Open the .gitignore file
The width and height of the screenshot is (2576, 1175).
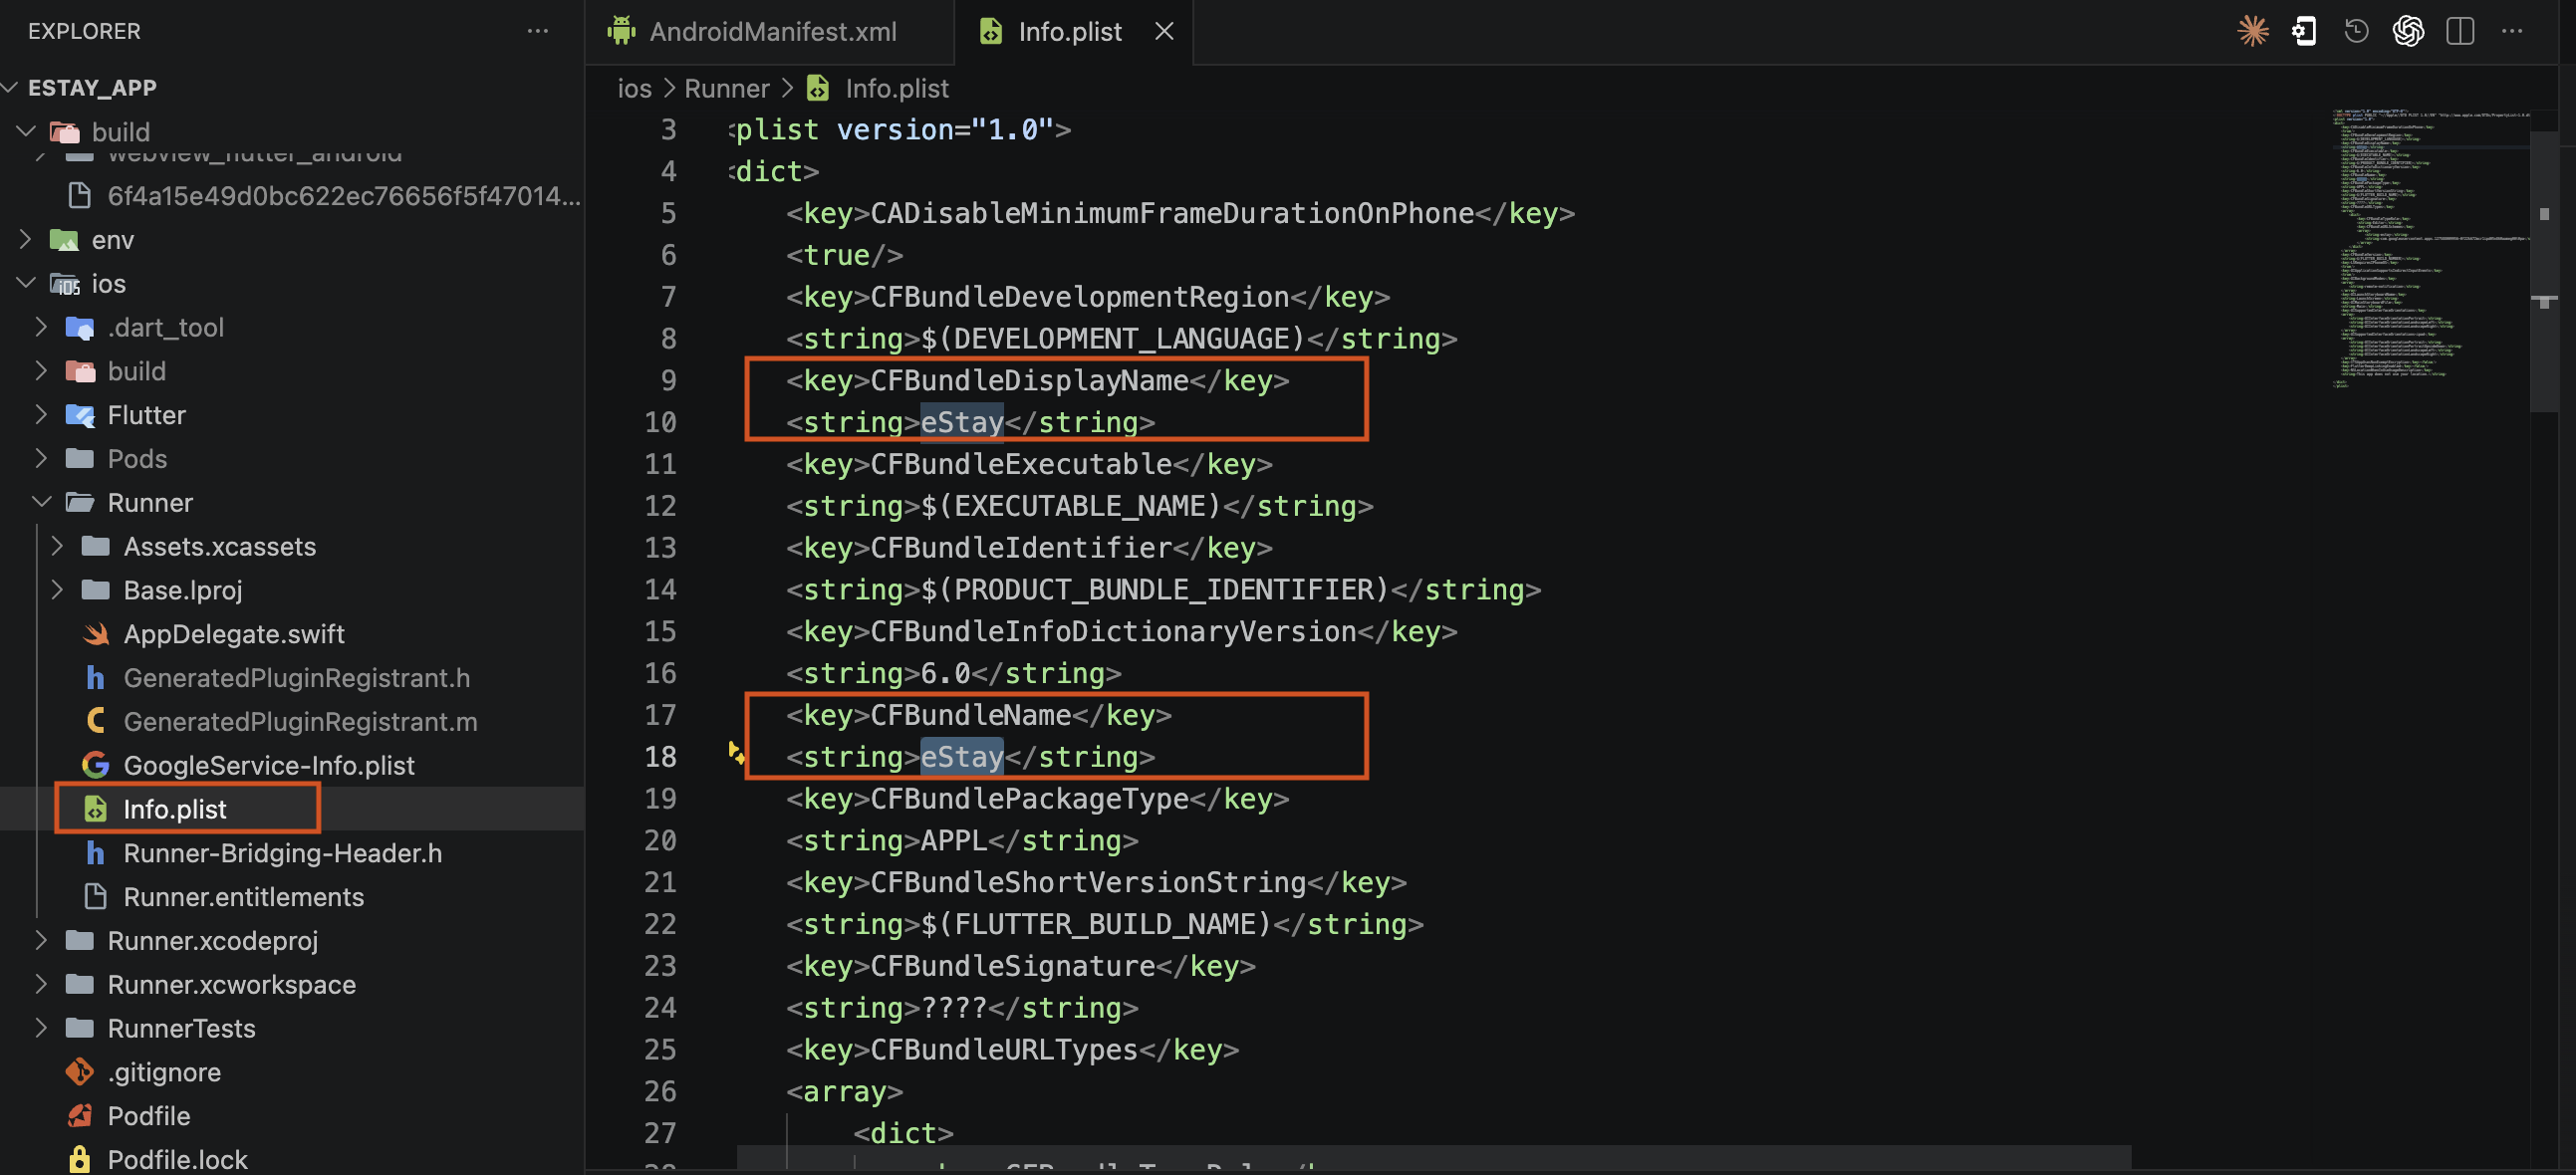click(164, 1072)
